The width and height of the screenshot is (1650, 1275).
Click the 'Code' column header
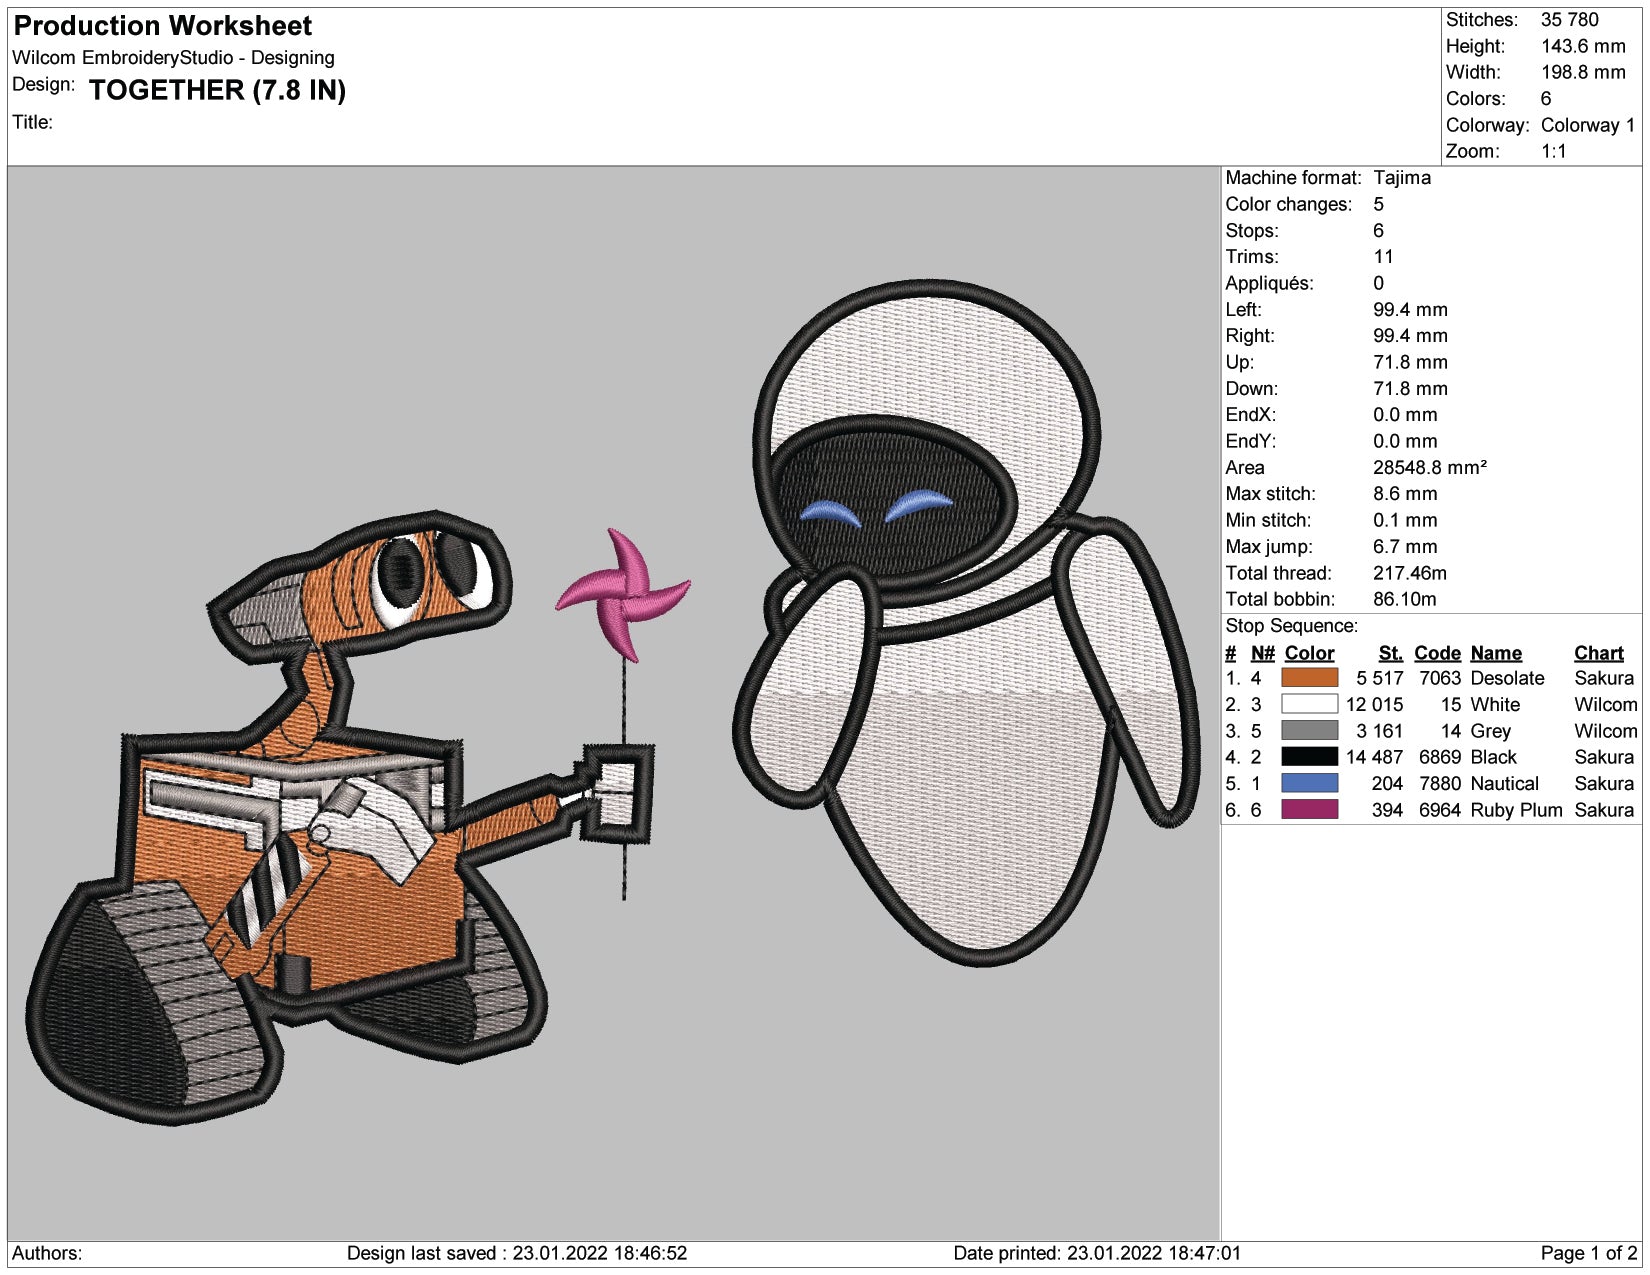point(1437,653)
